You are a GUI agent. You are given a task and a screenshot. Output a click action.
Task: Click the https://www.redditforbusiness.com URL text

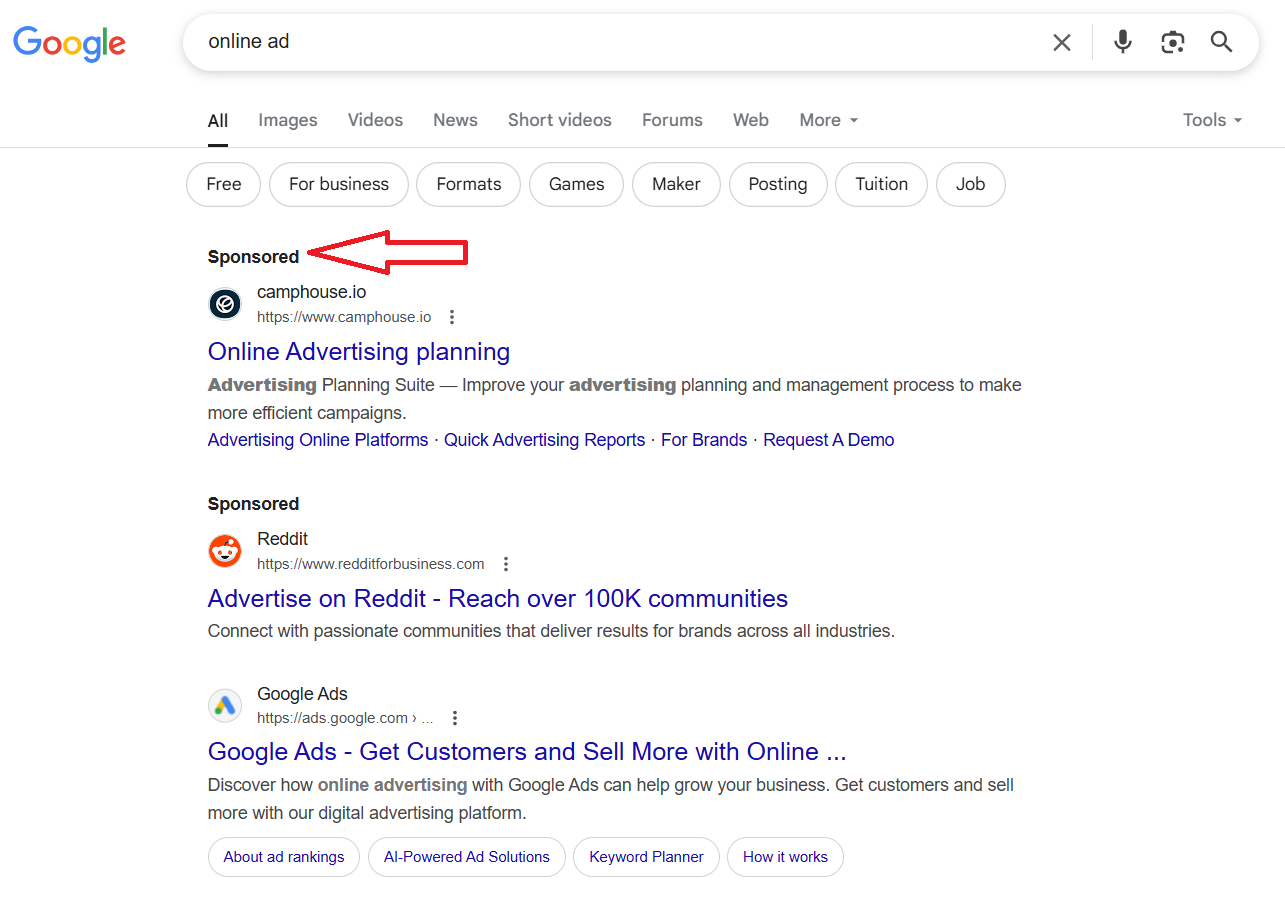coord(371,564)
